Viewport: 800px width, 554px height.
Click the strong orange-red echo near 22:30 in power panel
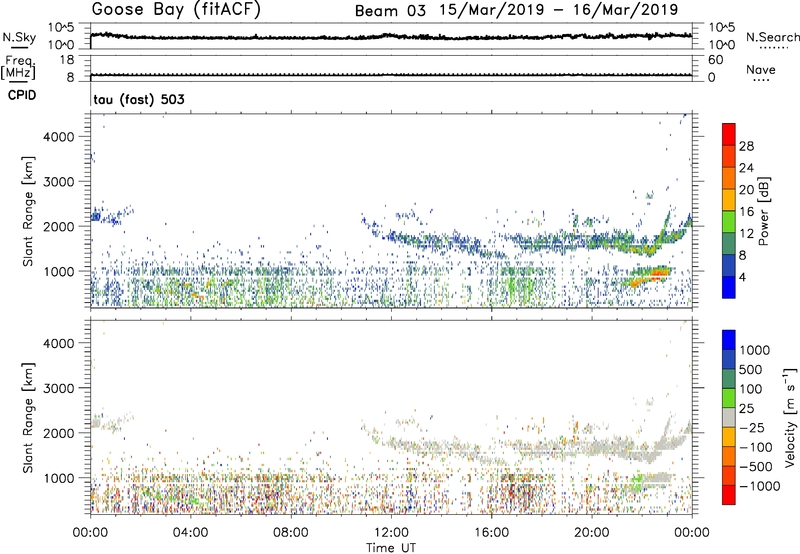[x=654, y=275]
